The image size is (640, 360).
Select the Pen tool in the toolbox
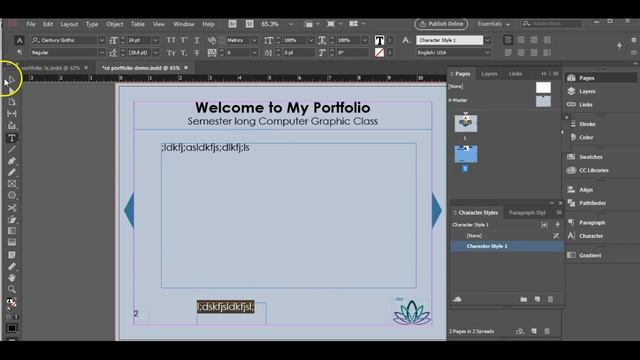pos(12,161)
